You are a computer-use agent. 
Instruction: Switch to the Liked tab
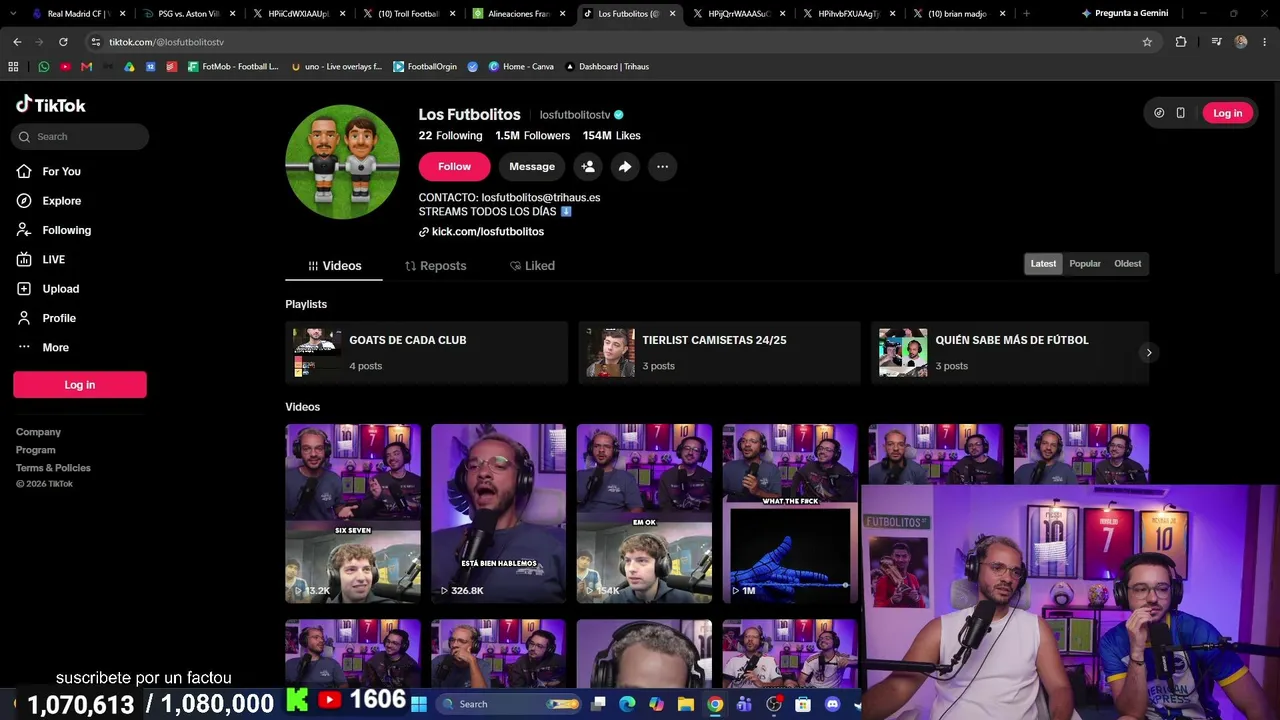[532, 266]
